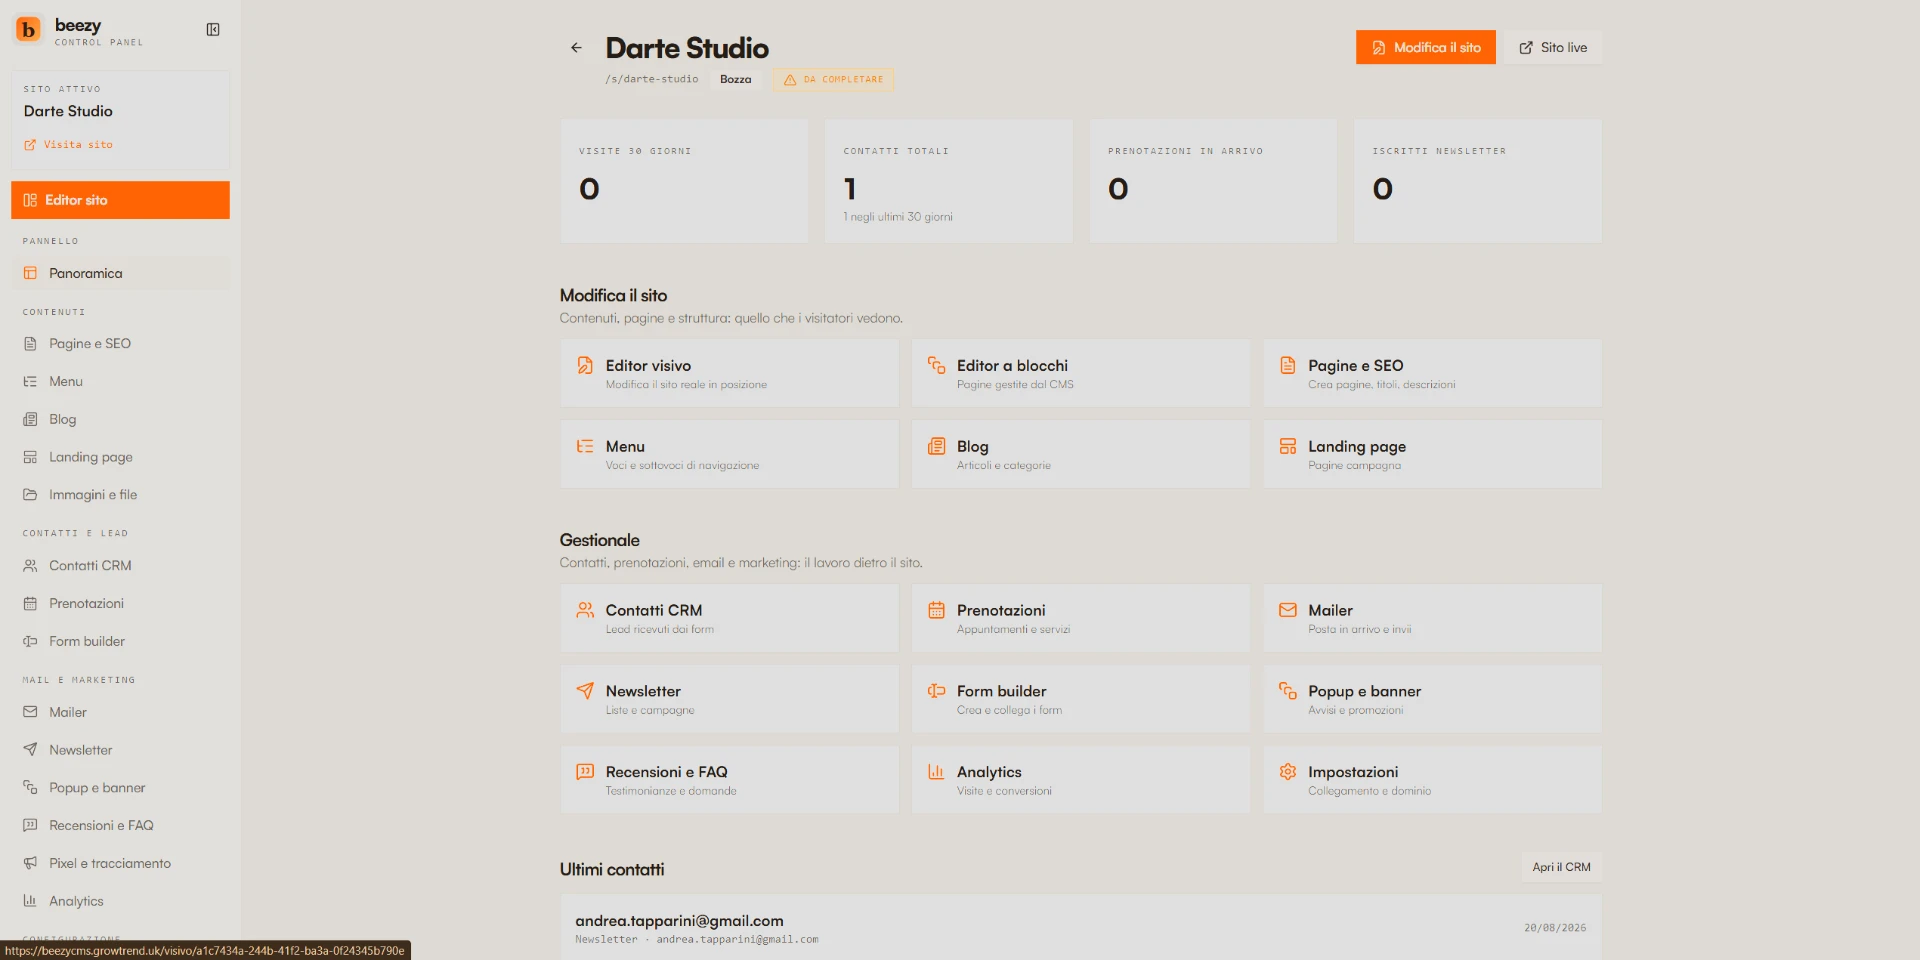The height and width of the screenshot is (960, 1920).
Task: Click the DA COMPLETARE warning badge
Action: point(833,80)
